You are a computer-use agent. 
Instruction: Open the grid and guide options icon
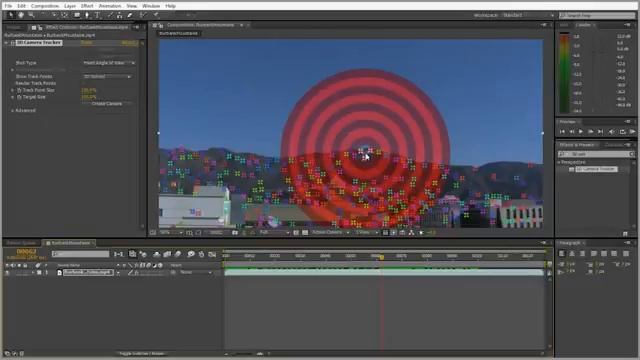pyautogui.click(x=189, y=233)
